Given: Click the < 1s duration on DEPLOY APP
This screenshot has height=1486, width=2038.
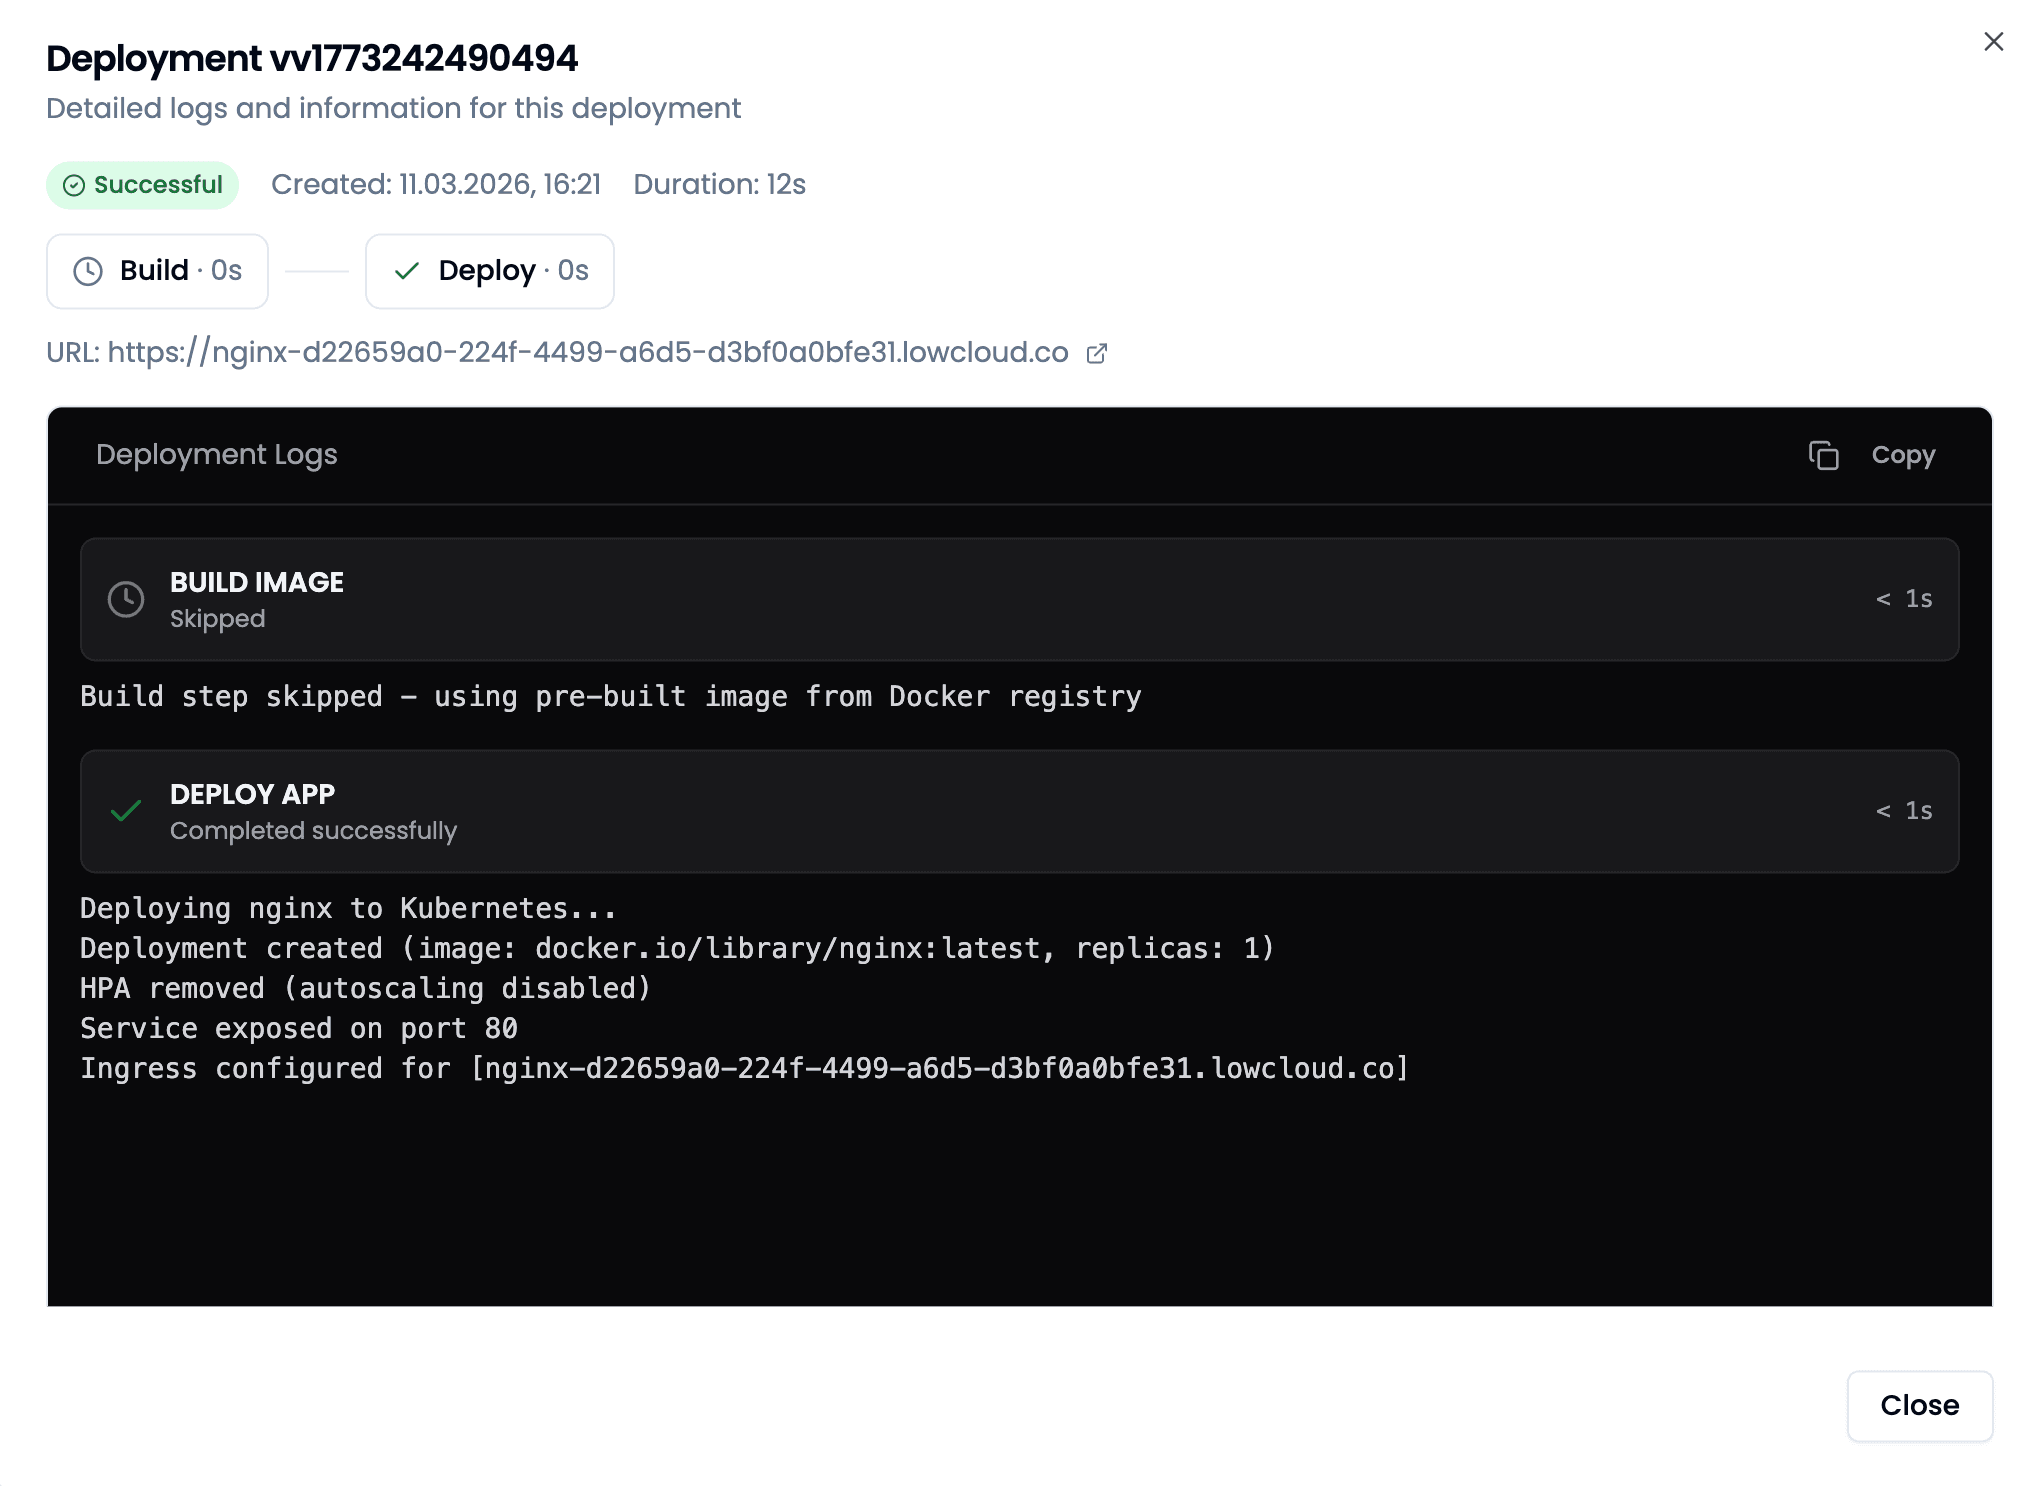Looking at the screenshot, I should click(x=1903, y=812).
